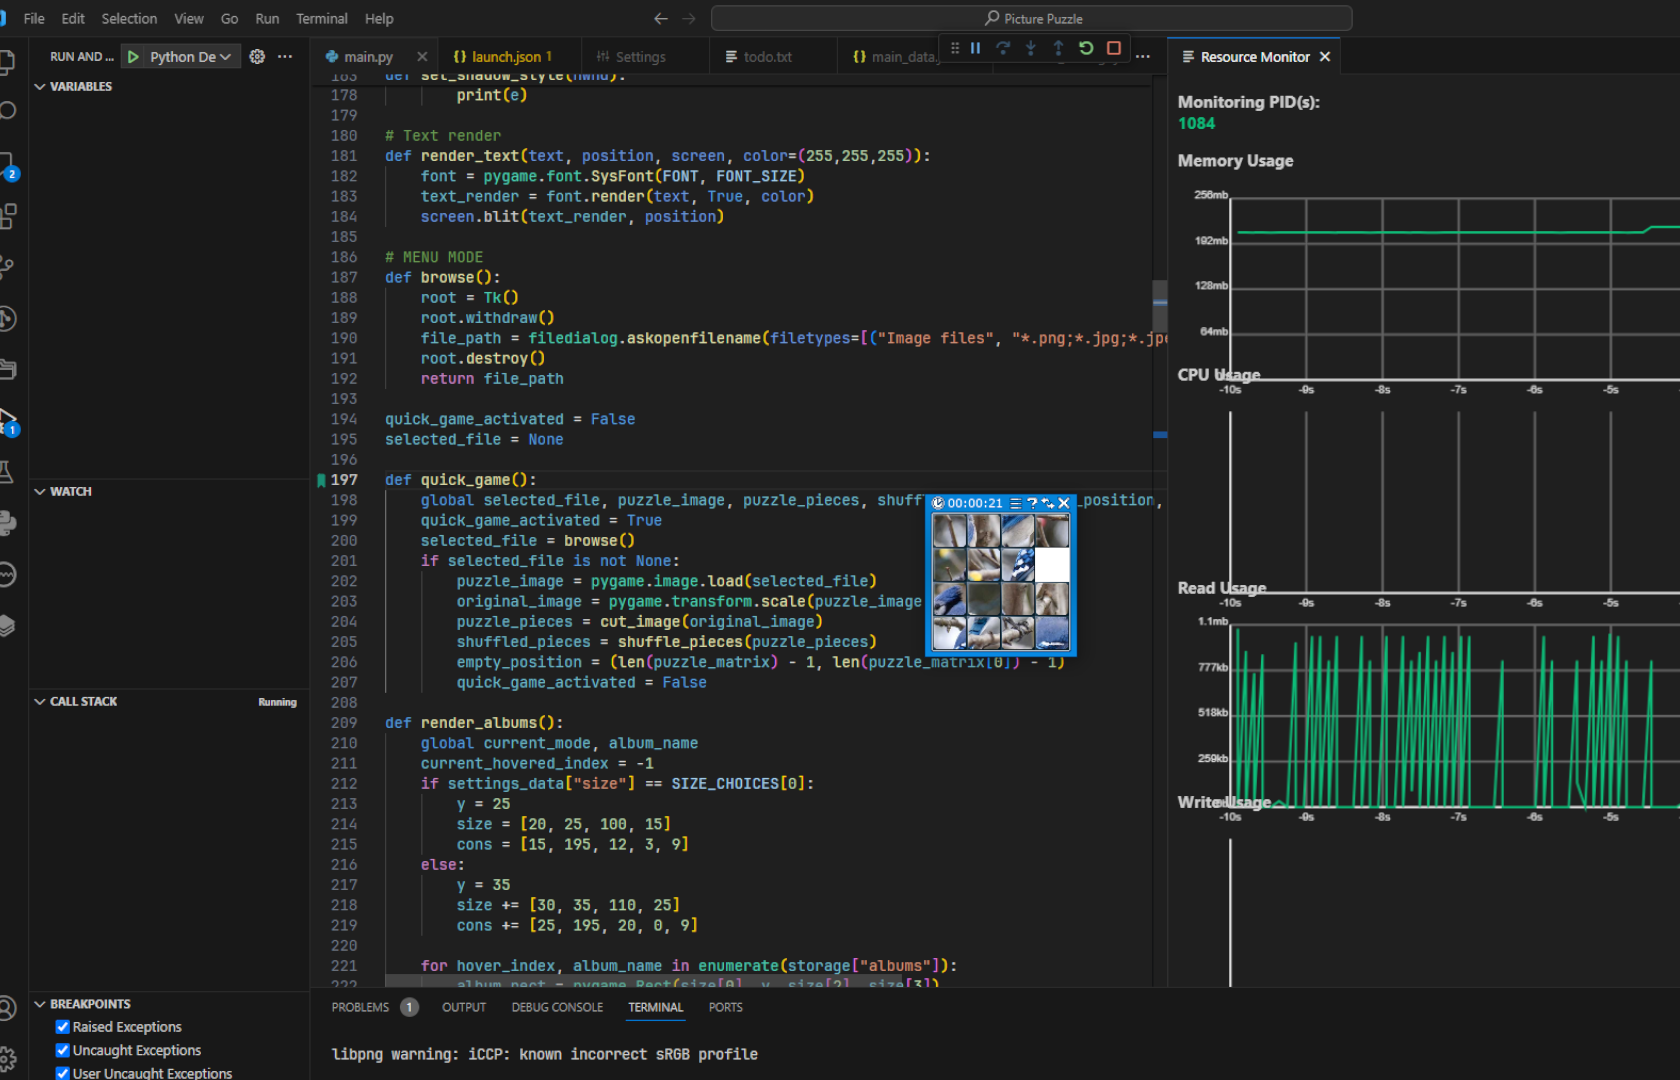The height and width of the screenshot is (1080, 1680).
Task: Open launch.json using the debug gear icon
Action: click(257, 57)
